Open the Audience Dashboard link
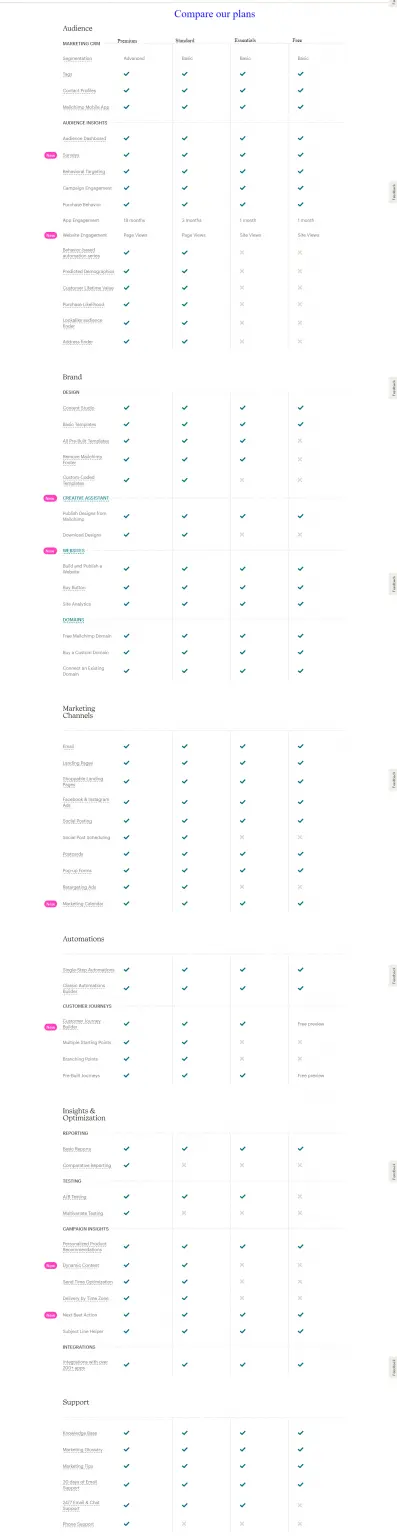Image resolution: width=397 pixels, height=1536 pixels. pos(84,138)
